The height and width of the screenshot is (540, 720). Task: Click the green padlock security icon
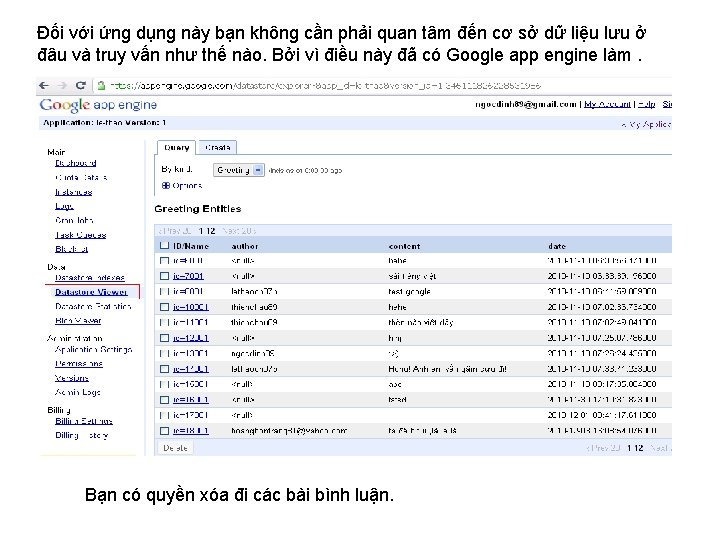tap(101, 85)
